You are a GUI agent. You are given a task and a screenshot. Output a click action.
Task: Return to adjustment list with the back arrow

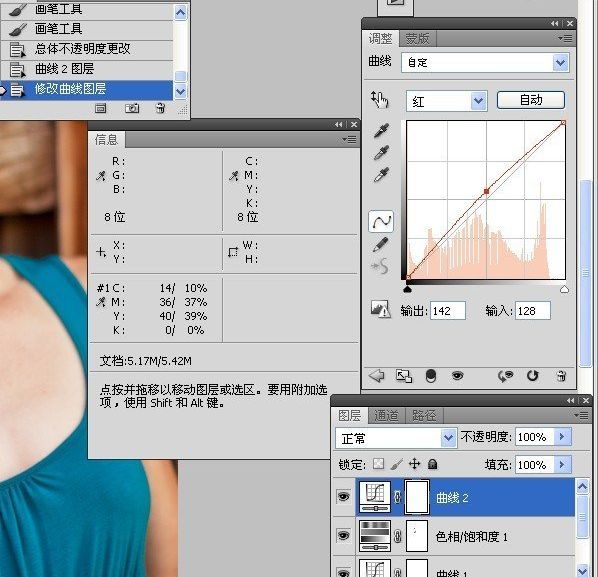(377, 376)
